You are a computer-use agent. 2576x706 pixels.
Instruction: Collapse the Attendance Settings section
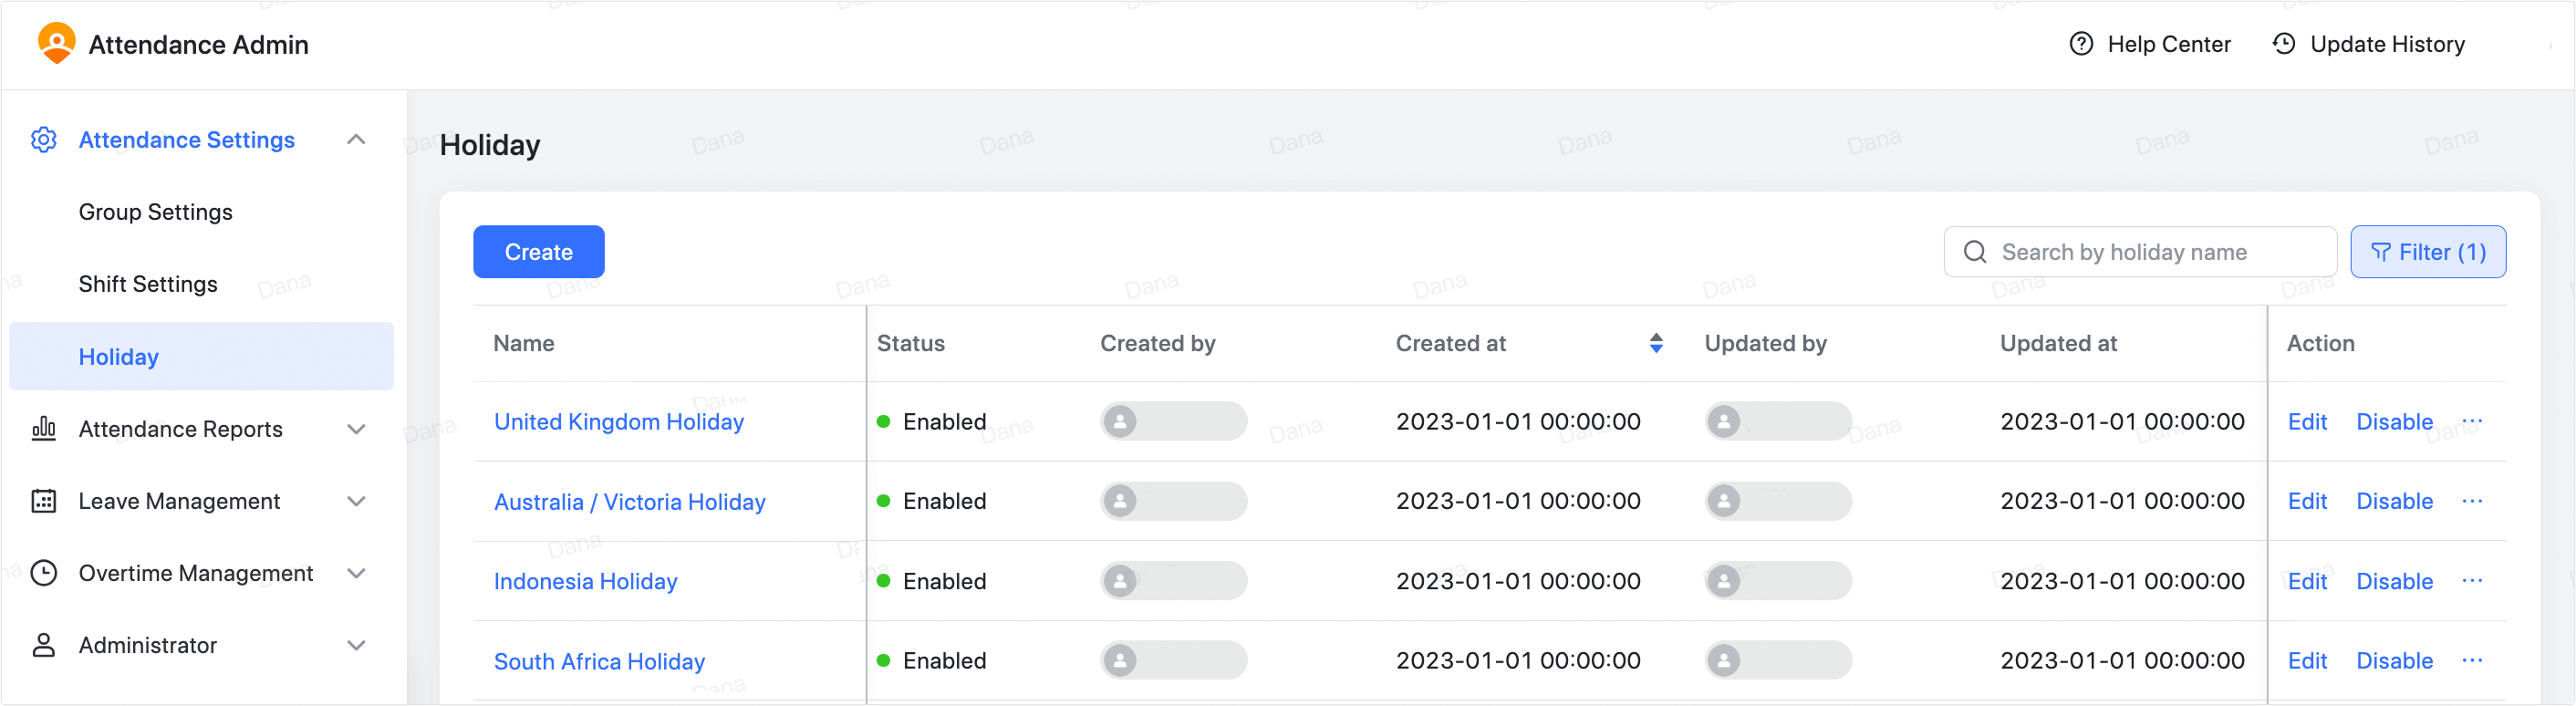pyautogui.click(x=356, y=140)
